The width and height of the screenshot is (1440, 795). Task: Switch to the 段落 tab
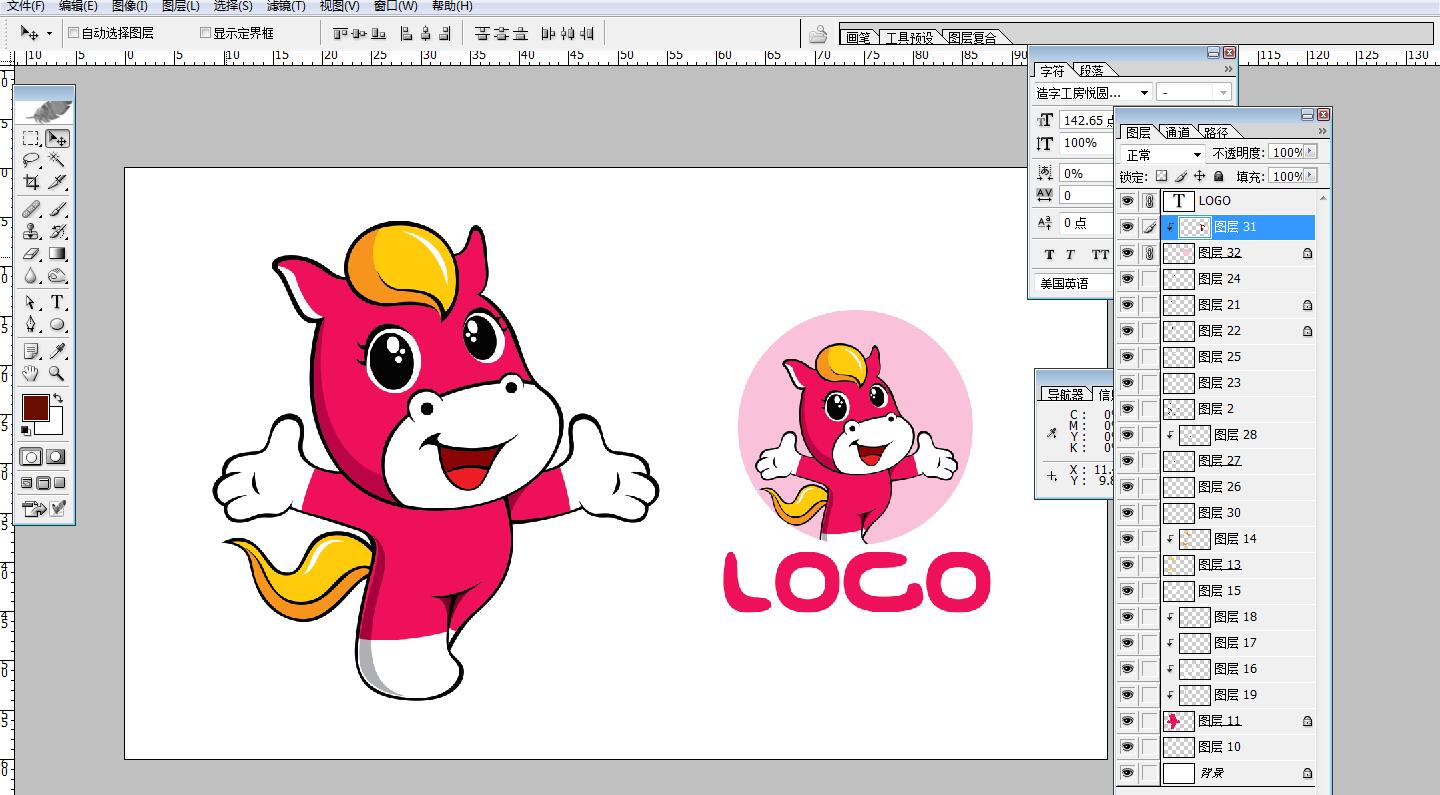click(1091, 70)
